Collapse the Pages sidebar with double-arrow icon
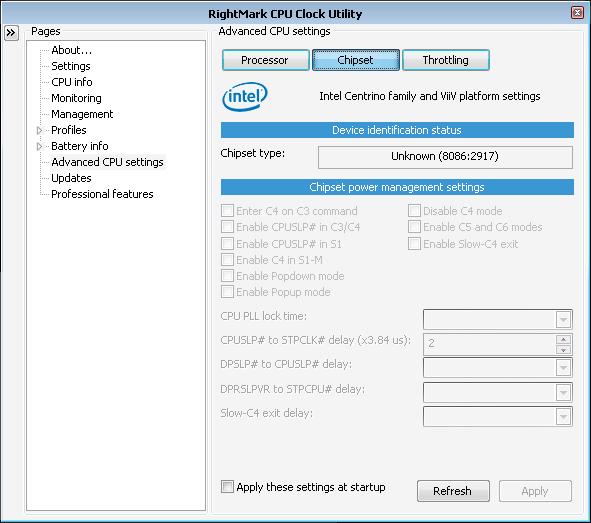Viewport: 591px width, 523px height. click(11, 33)
